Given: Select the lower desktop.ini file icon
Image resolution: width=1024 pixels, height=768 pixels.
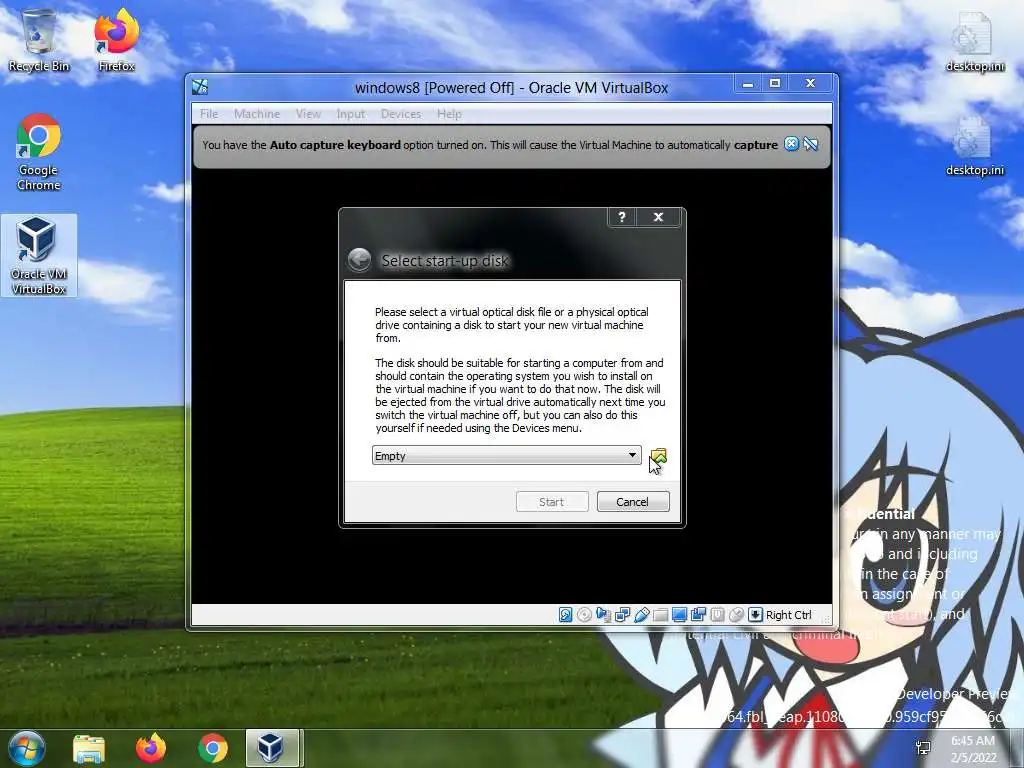Looking at the screenshot, I should (974, 146).
